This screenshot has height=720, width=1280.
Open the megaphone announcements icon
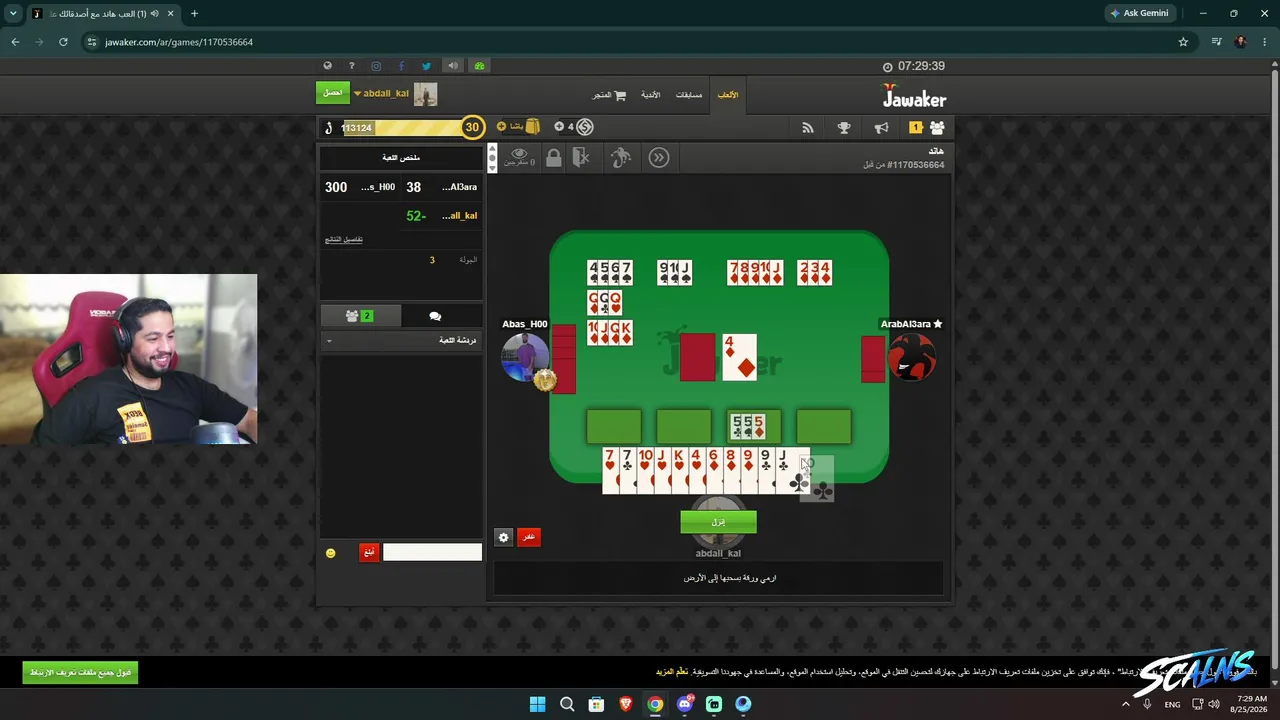click(881, 128)
